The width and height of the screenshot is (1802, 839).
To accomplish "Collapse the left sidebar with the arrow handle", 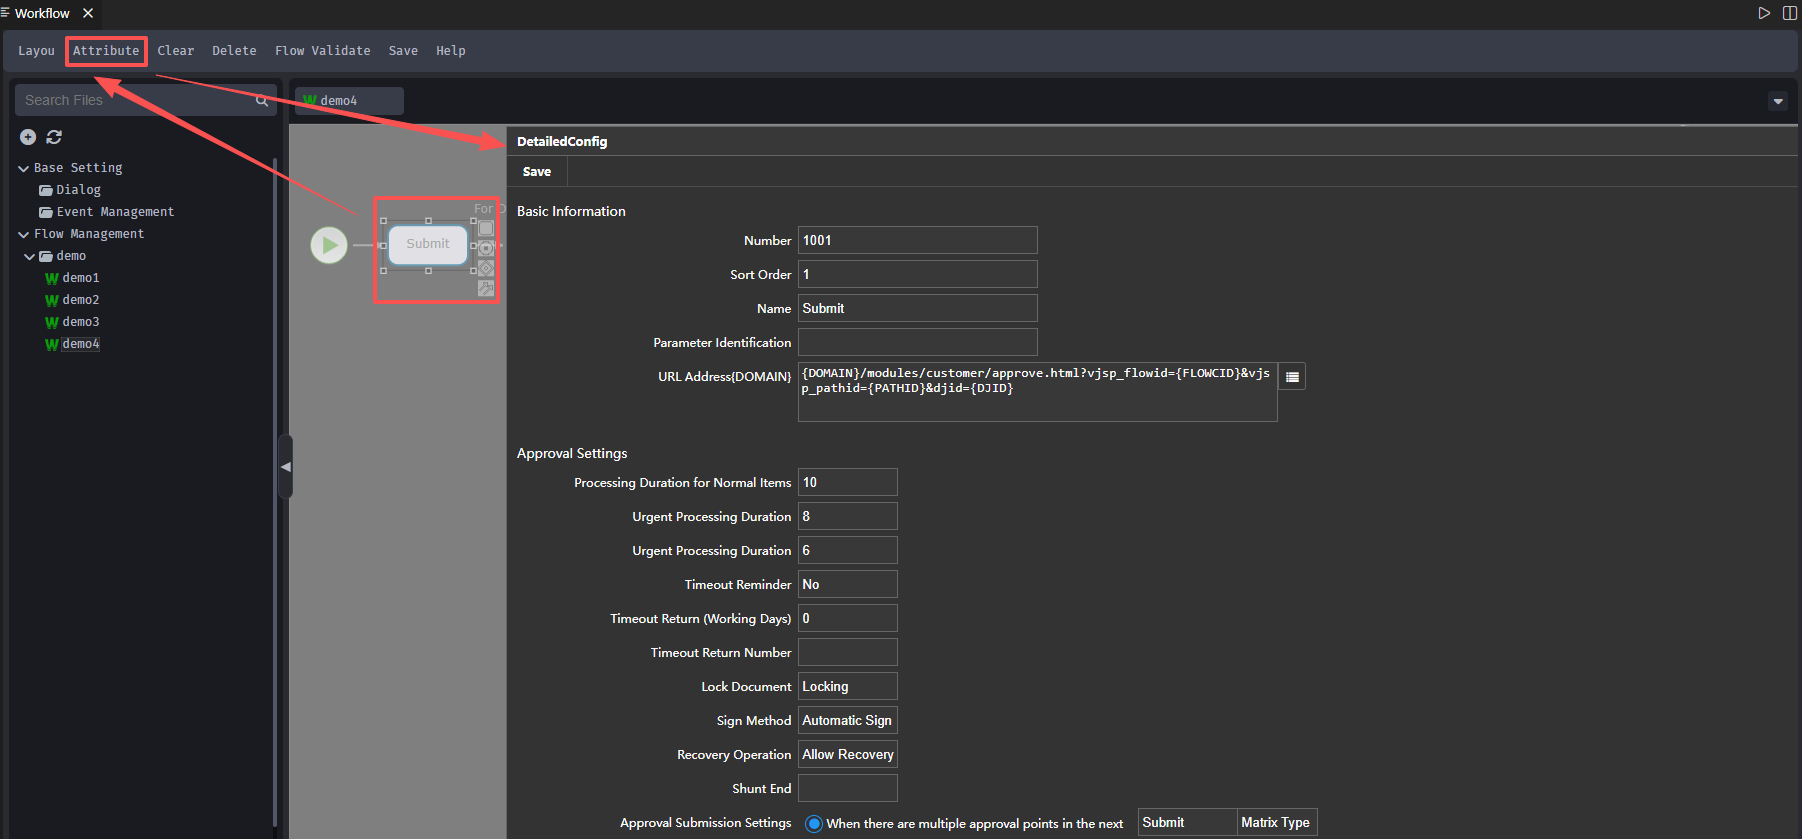I will click(x=286, y=467).
